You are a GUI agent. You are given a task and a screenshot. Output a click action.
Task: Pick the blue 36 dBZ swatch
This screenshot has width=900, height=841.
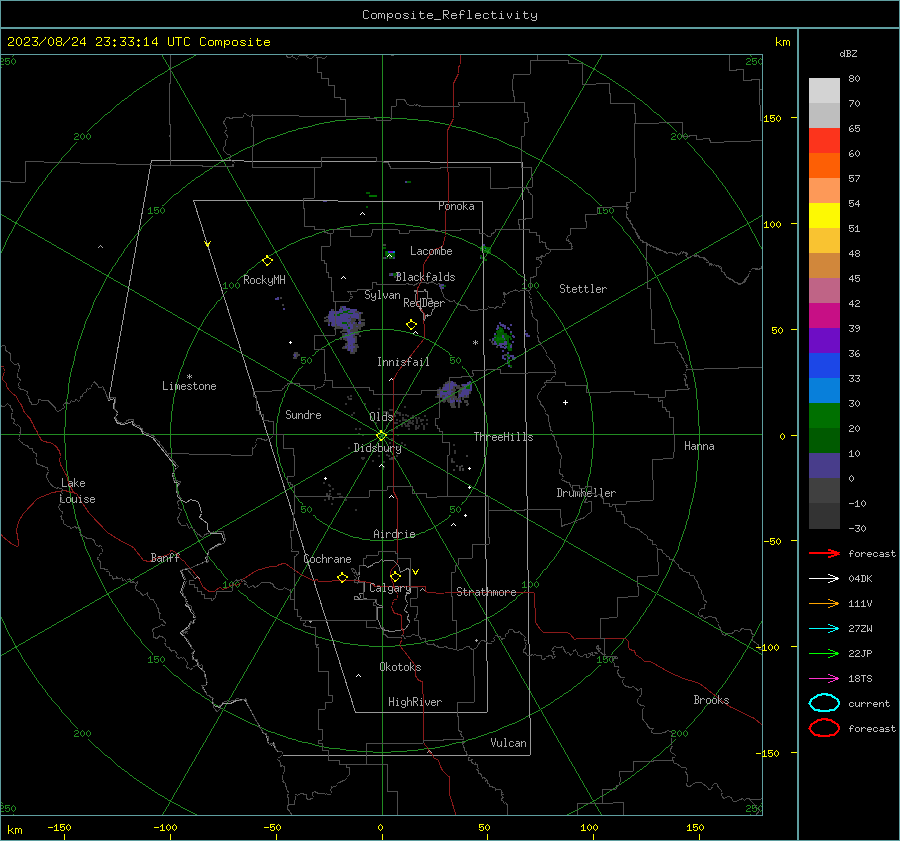click(x=824, y=366)
